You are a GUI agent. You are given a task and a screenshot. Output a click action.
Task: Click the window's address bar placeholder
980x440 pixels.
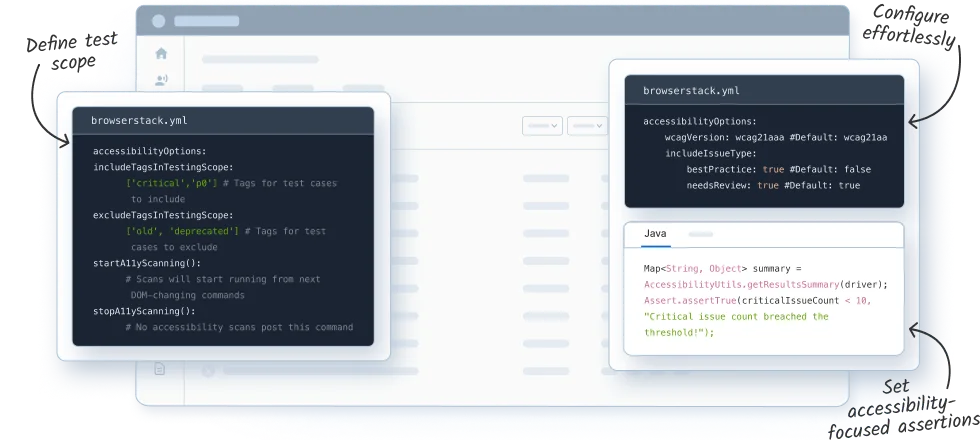click(x=206, y=21)
